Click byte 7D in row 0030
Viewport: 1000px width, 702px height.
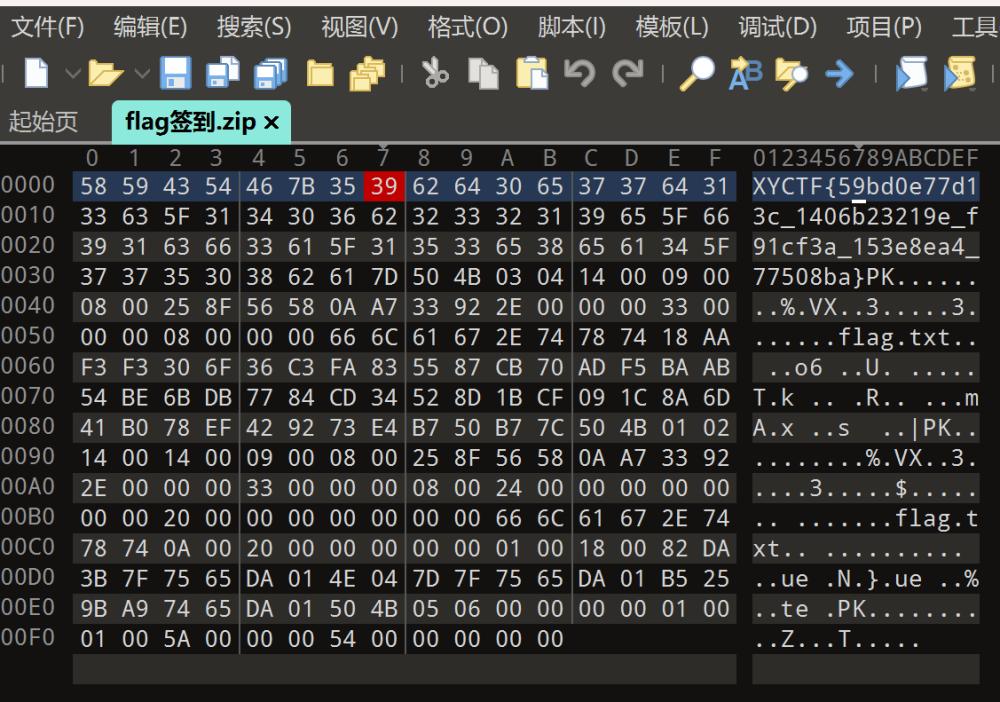pos(384,277)
